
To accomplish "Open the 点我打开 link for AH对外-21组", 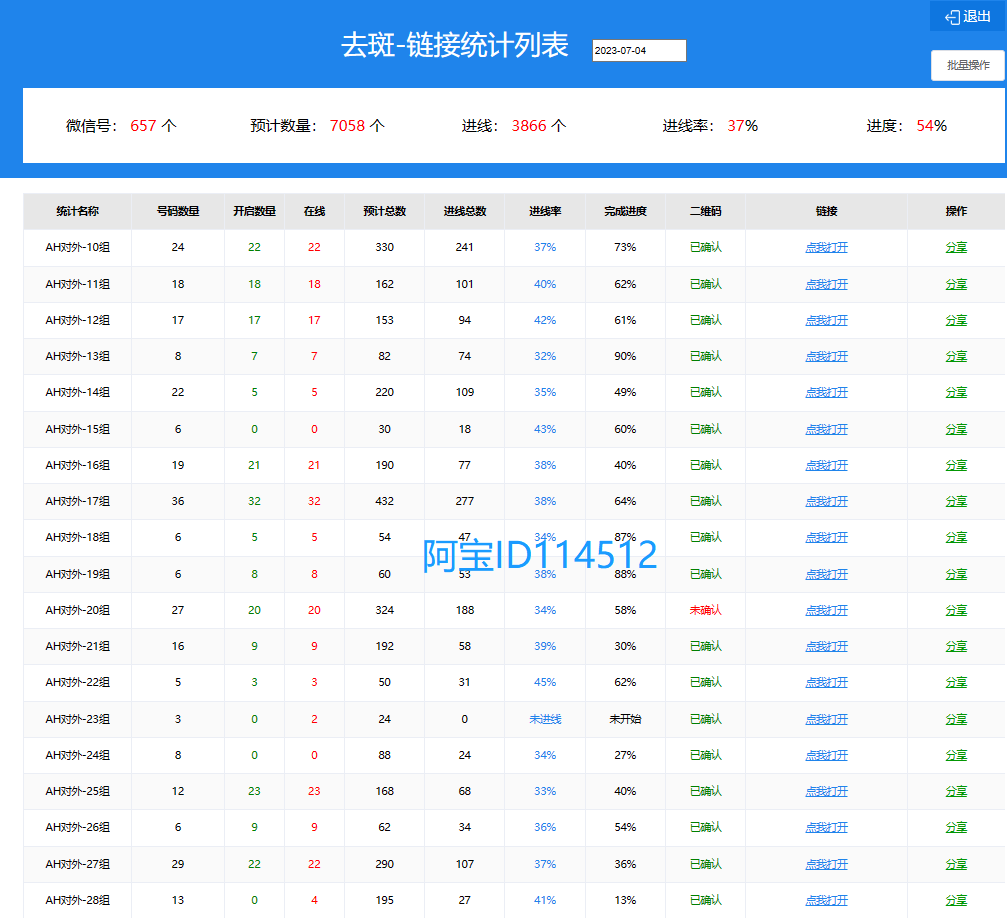I will [827, 646].
